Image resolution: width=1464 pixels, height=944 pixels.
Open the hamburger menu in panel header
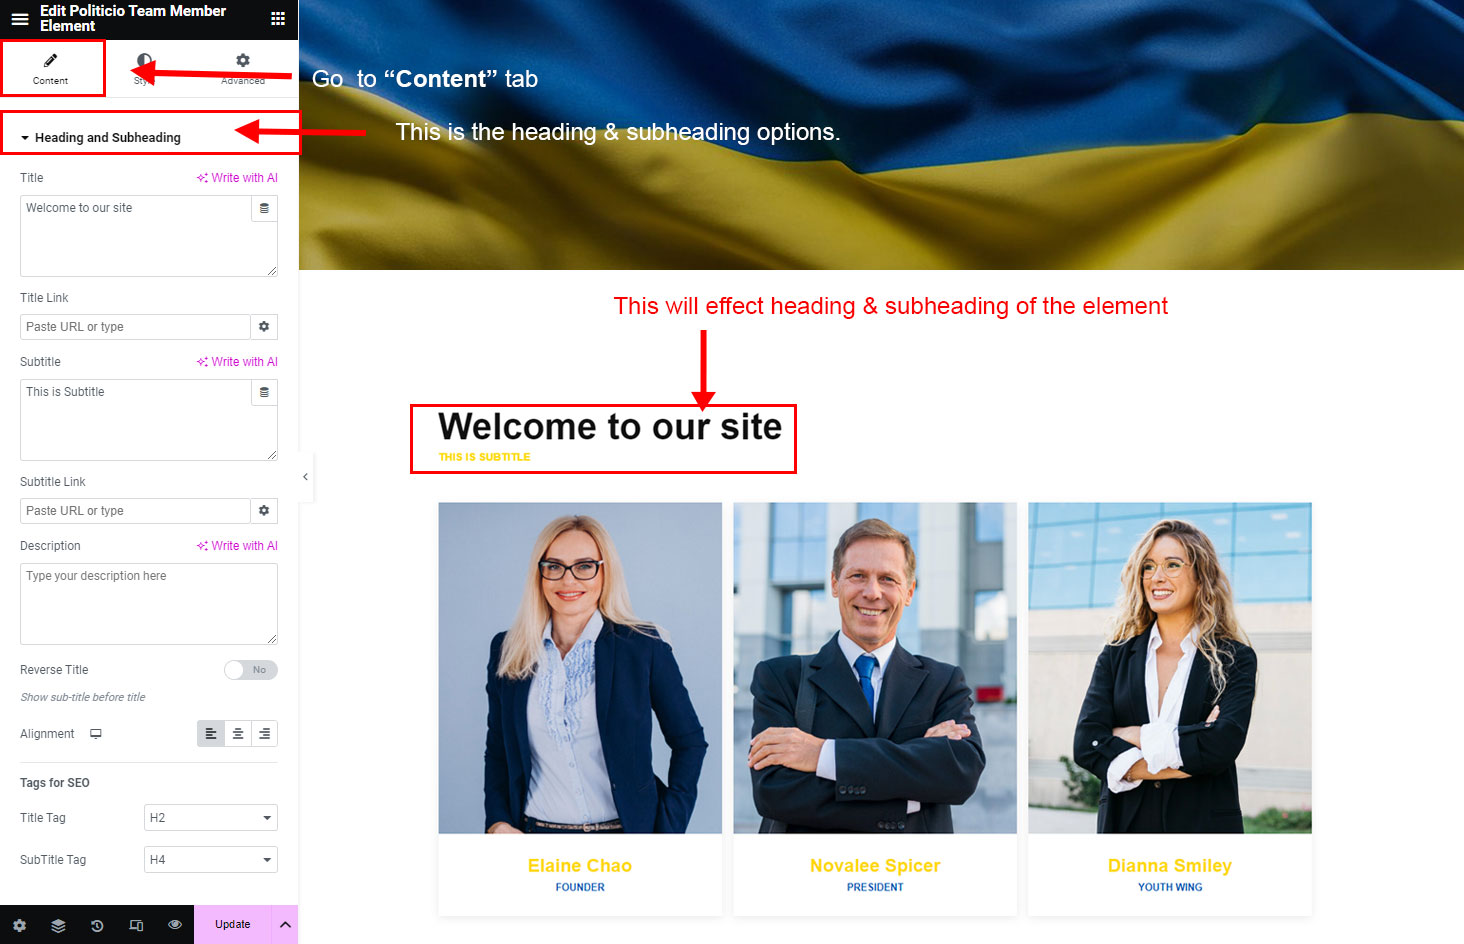[20, 19]
